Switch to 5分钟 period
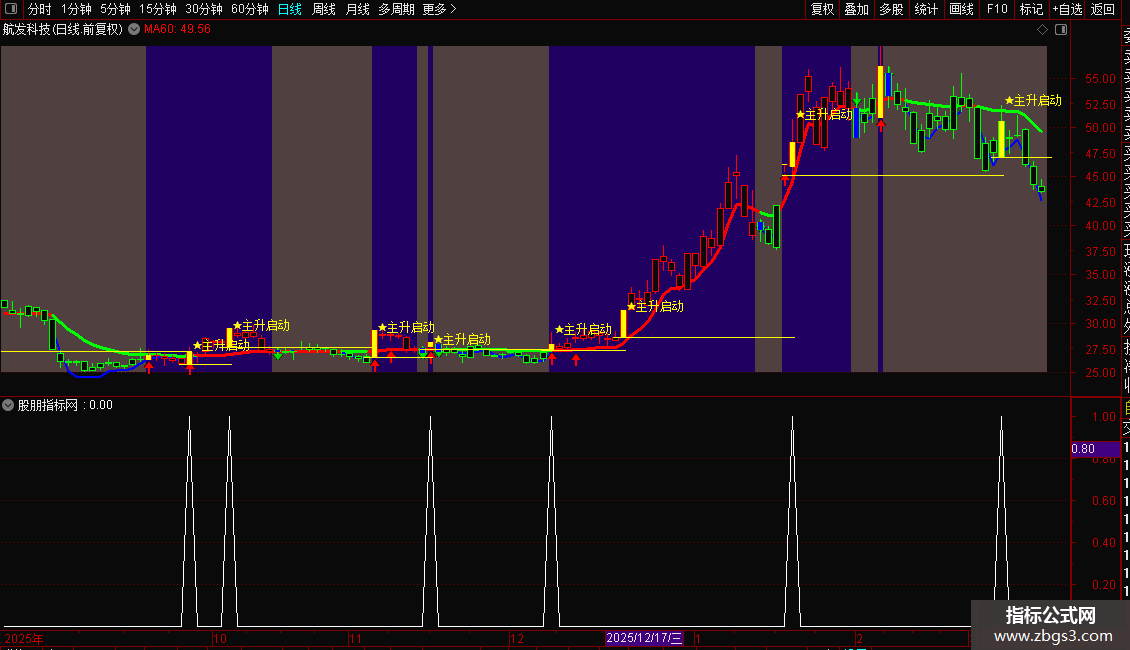The image size is (1130, 650). [x=115, y=9]
